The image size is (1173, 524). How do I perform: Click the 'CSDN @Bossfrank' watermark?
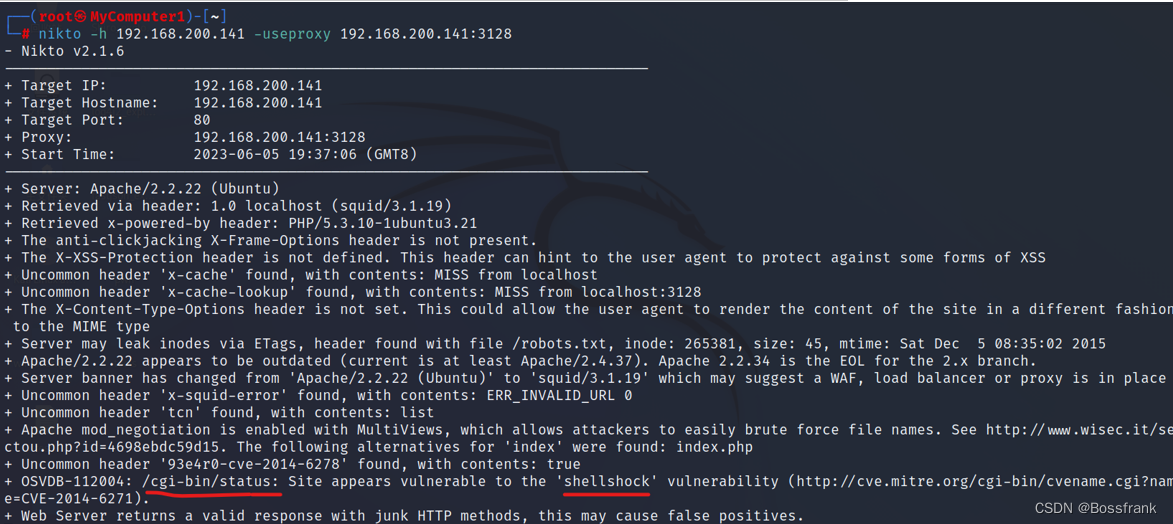1098,509
